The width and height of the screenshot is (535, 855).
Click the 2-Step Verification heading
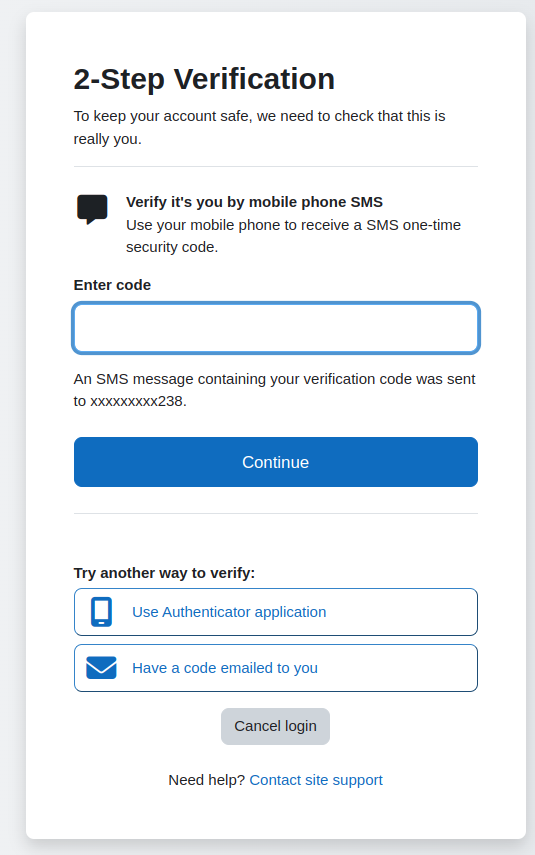(x=204, y=79)
